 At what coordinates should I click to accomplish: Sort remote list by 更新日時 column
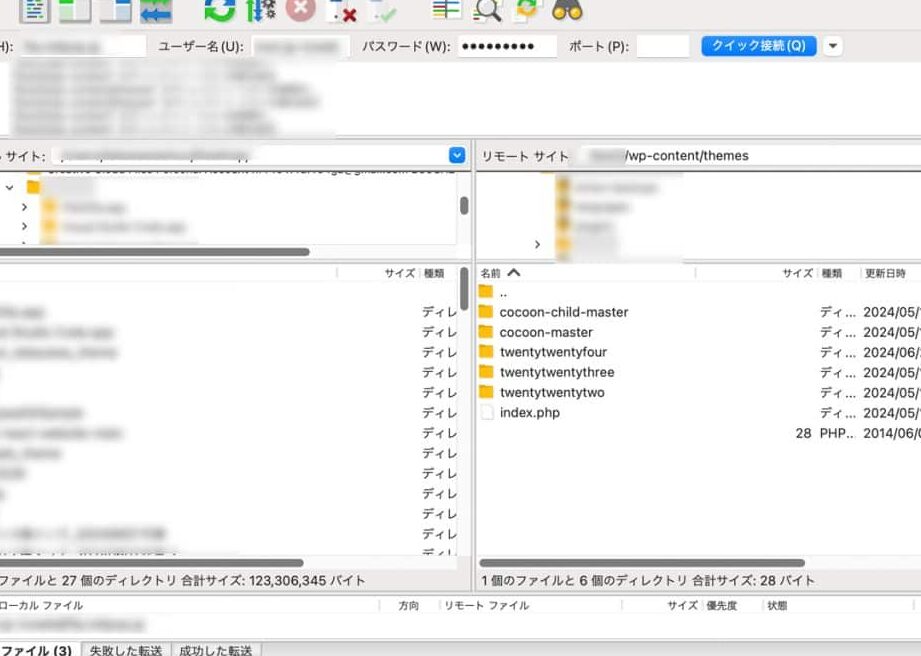(885, 273)
